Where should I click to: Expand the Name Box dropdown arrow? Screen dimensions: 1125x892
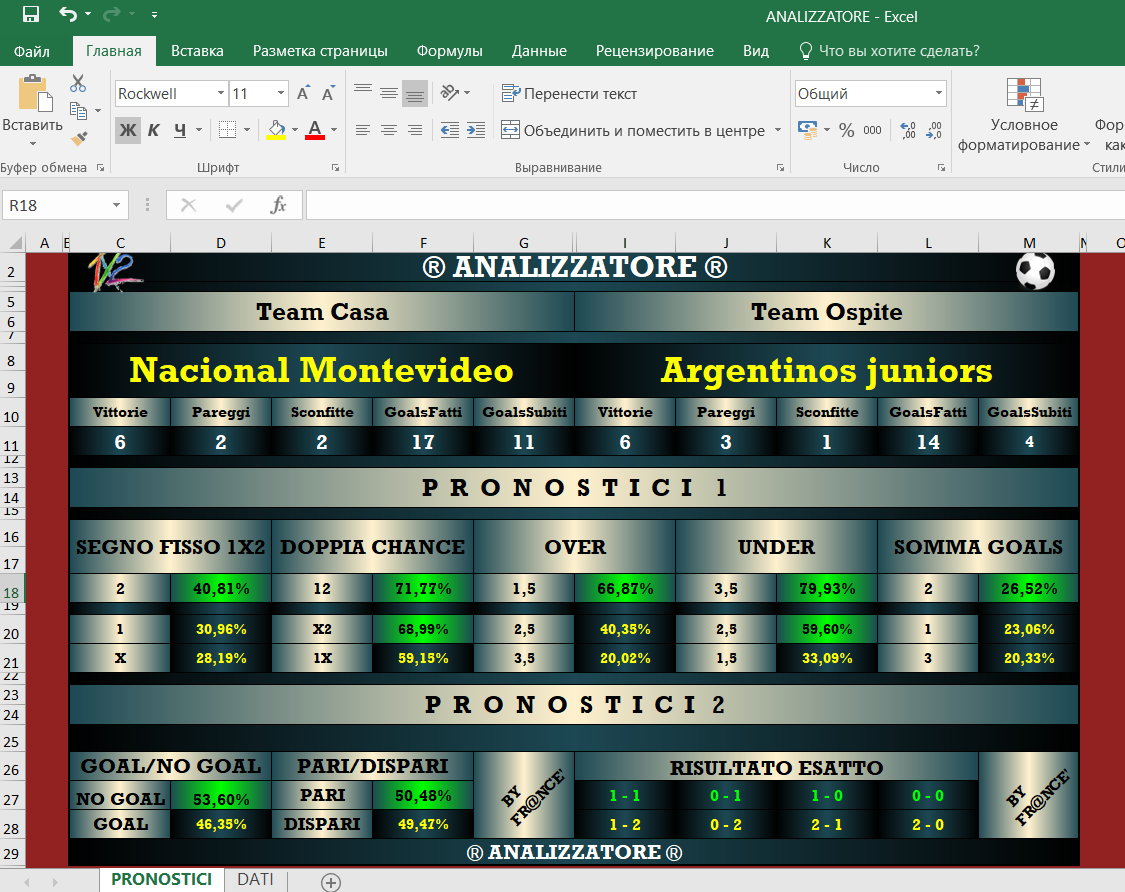point(117,205)
